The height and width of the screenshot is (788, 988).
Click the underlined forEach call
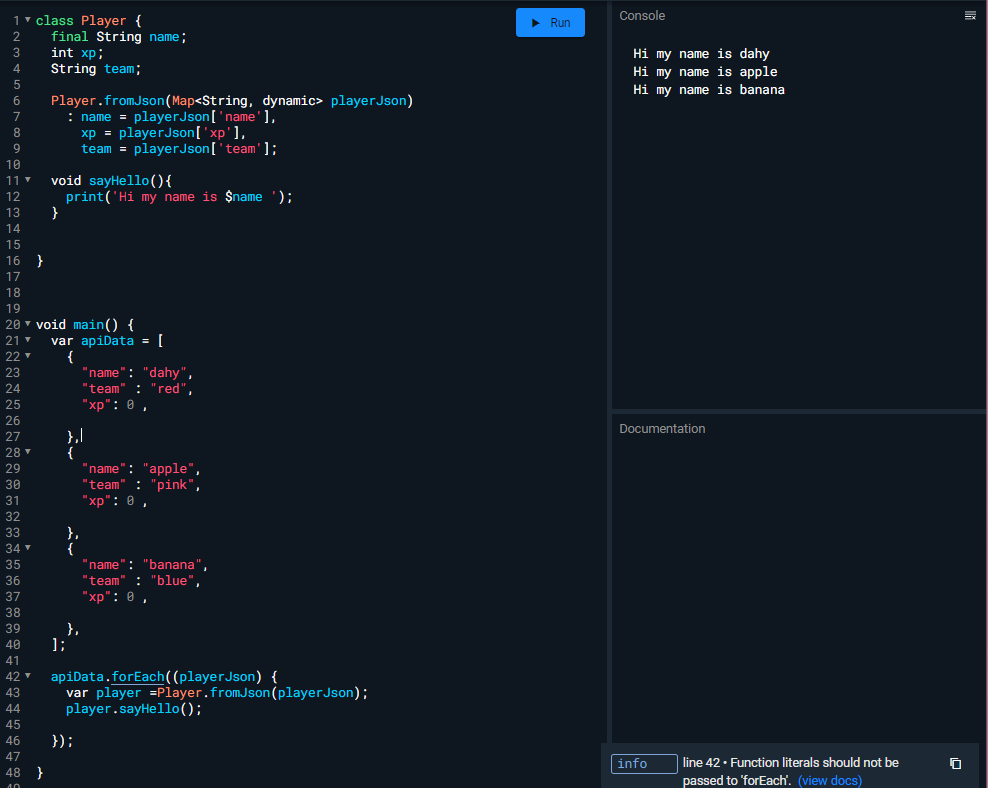click(x=137, y=677)
